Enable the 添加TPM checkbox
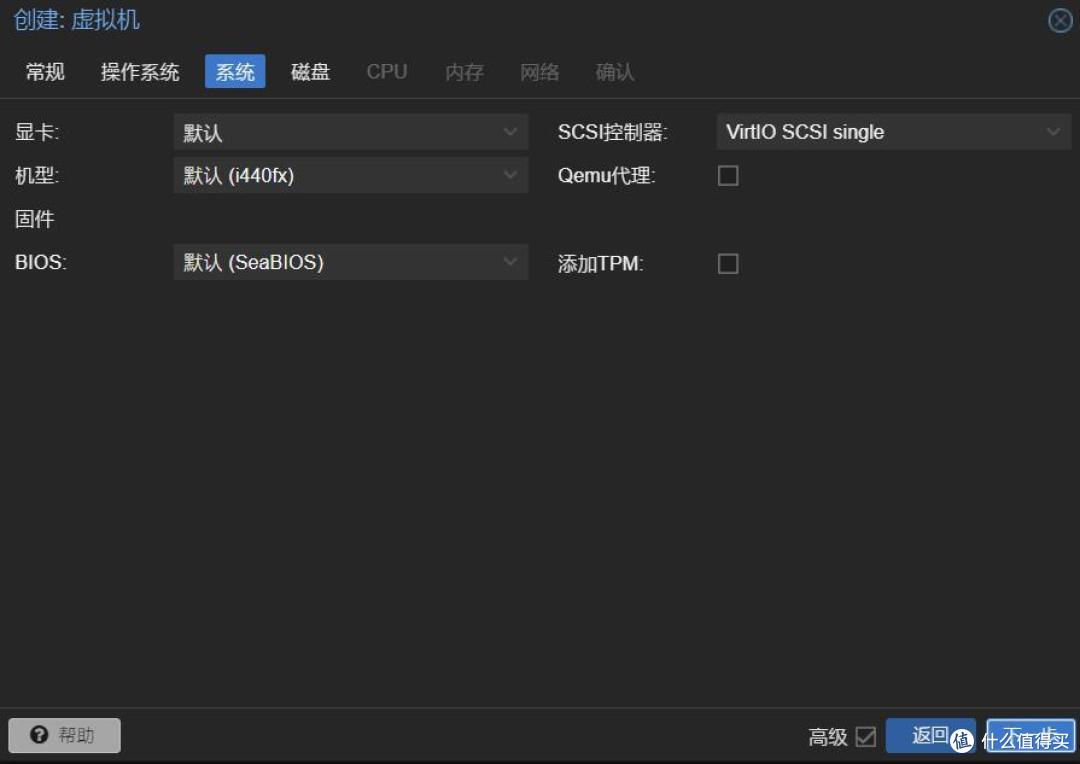Image resolution: width=1080 pixels, height=764 pixels. (x=728, y=263)
